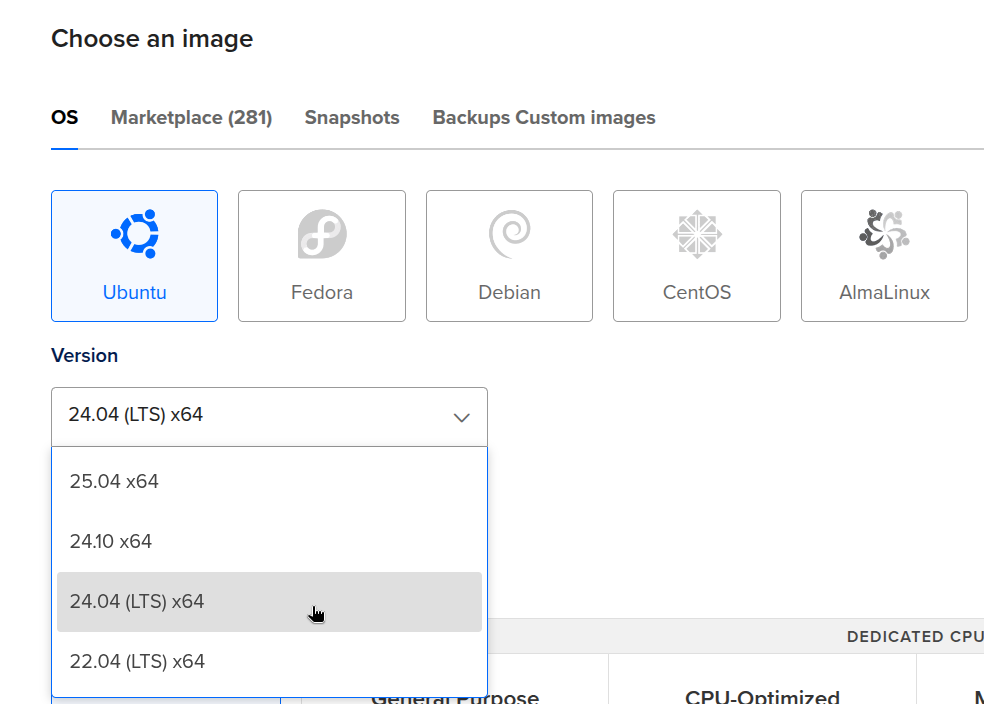Open the Backups tab
Image resolution: width=984 pixels, height=704 pixels.
[x=471, y=117]
